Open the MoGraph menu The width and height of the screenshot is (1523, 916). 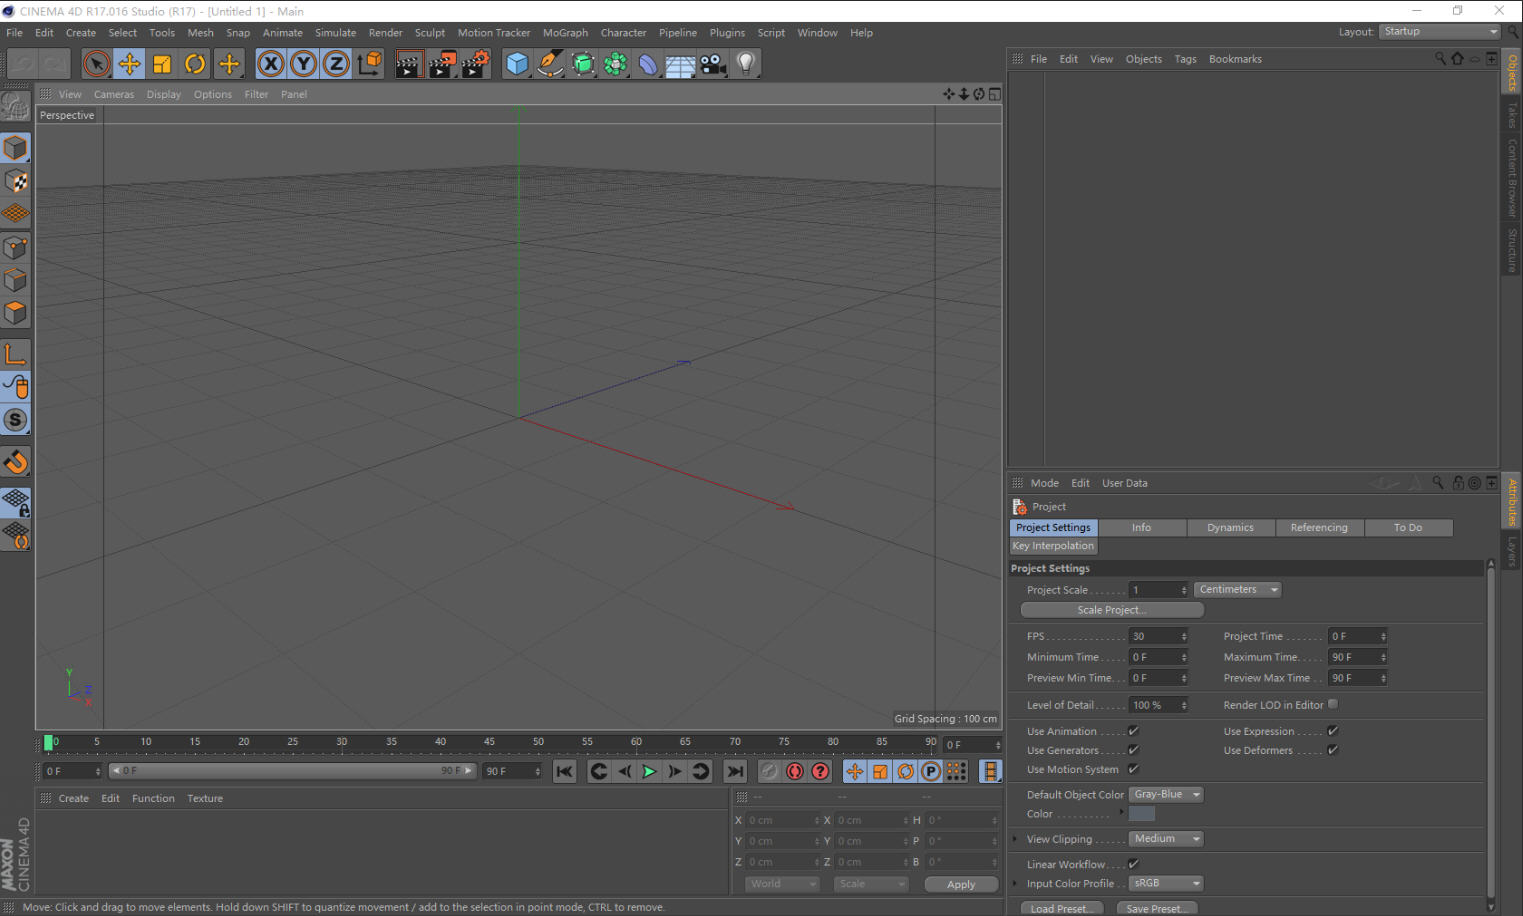pos(565,33)
